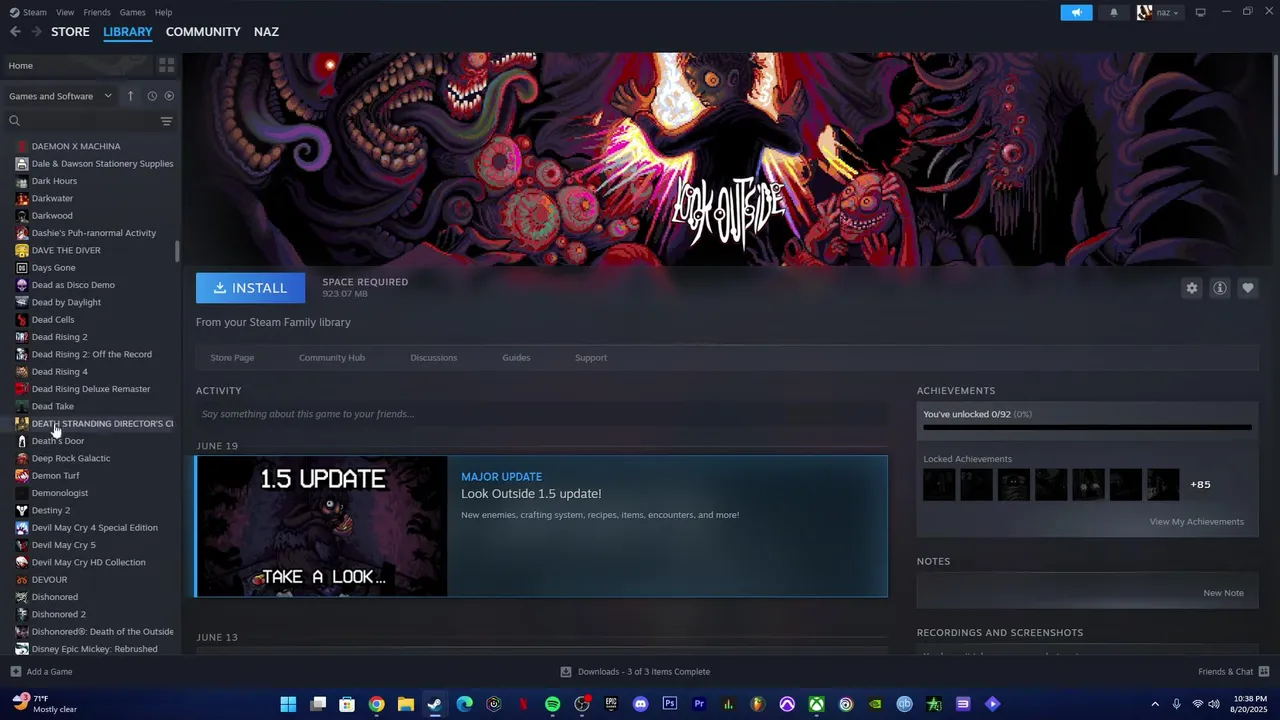Open the Help menu
The image size is (1280, 720).
tap(163, 12)
